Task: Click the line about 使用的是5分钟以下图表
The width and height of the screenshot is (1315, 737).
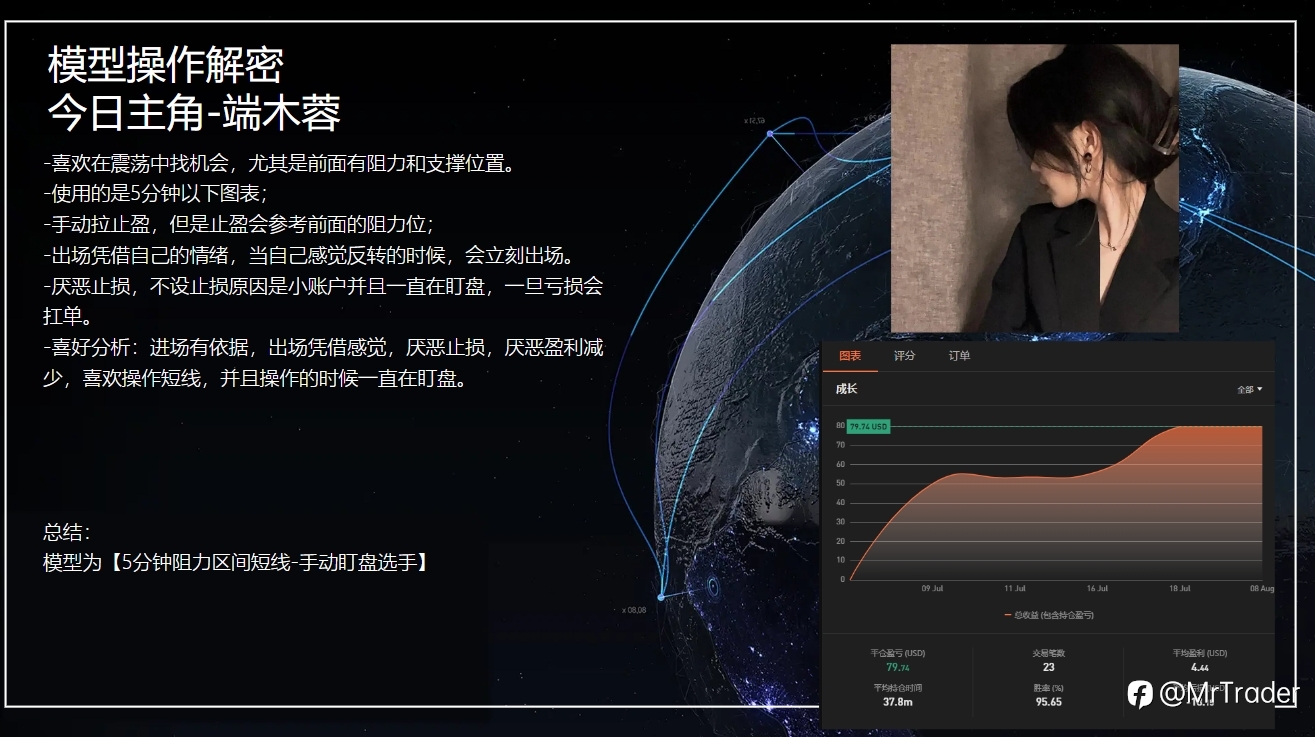Action: [155, 193]
